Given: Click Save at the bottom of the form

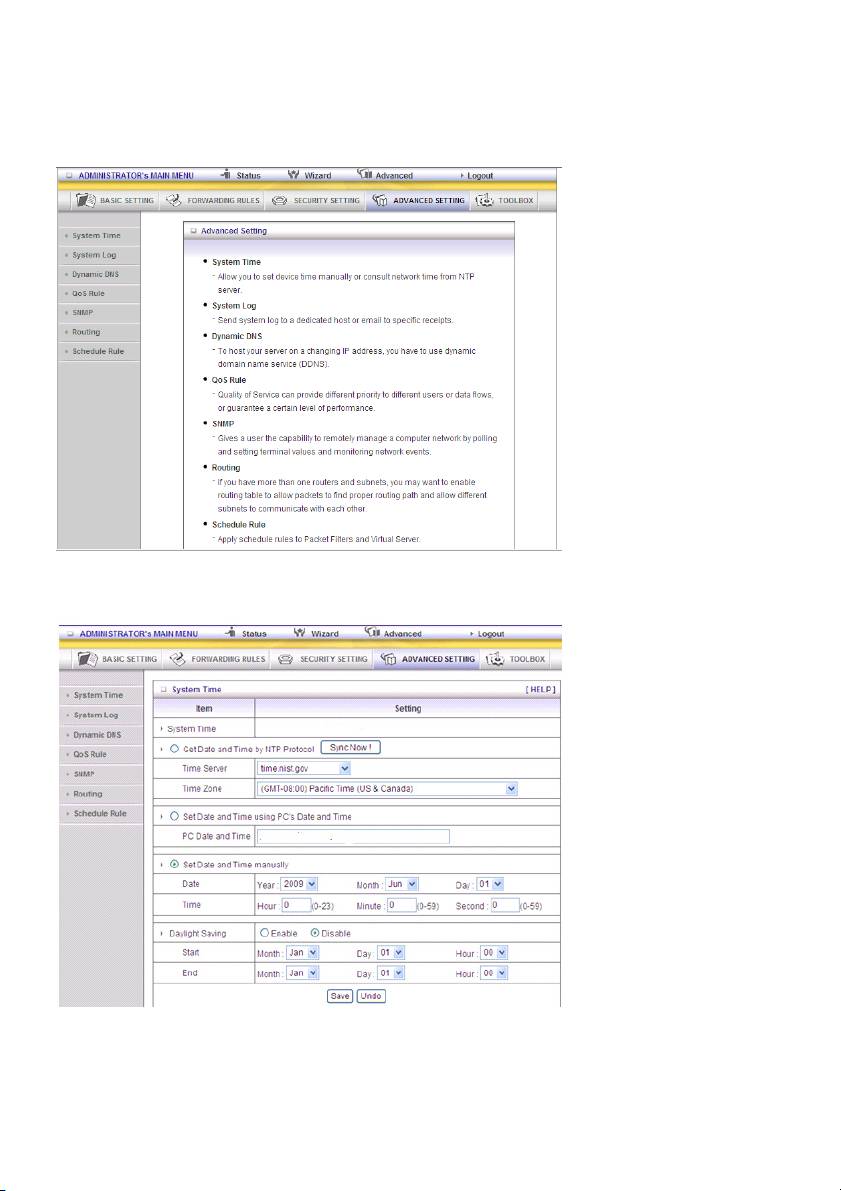Looking at the screenshot, I should click(x=340, y=996).
